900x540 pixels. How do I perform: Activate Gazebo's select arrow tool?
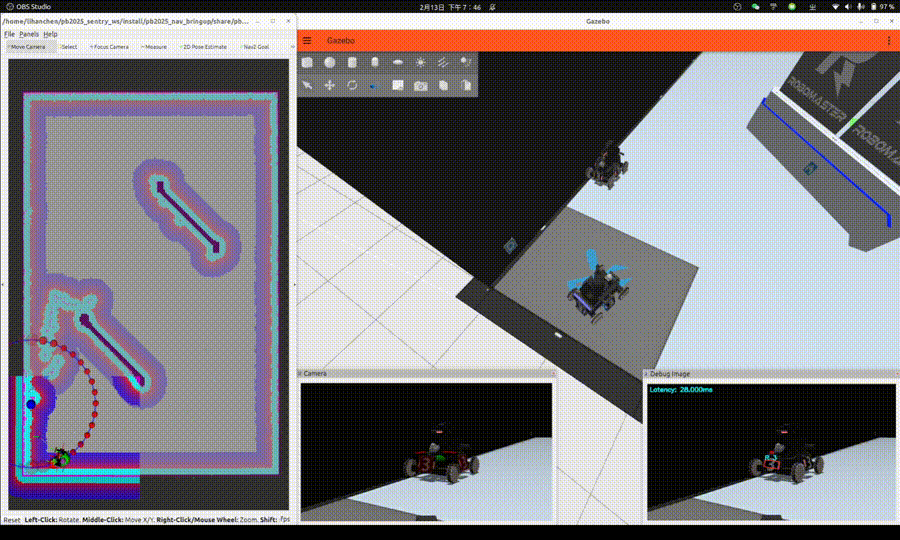coord(307,85)
